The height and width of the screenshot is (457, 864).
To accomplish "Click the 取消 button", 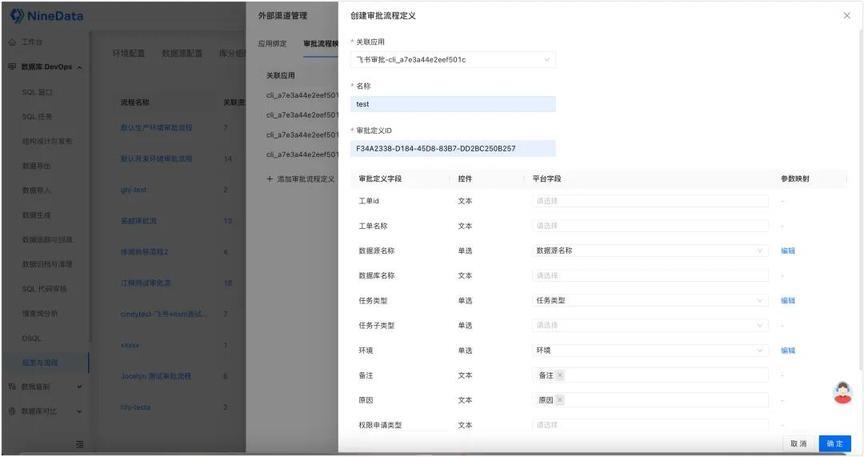I will point(798,443).
